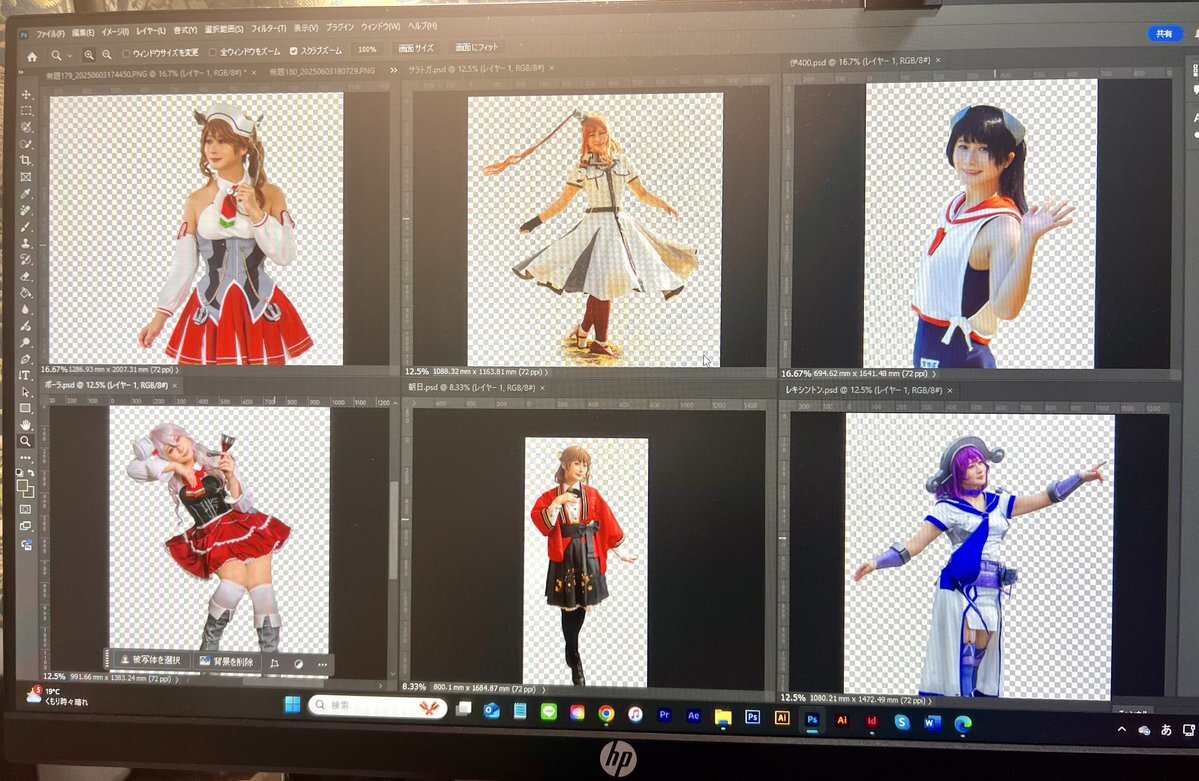The width and height of the screenshot is (1199, 781).
Task: Expand status info arrow for 伊400.psd
Action: (934, 374)
